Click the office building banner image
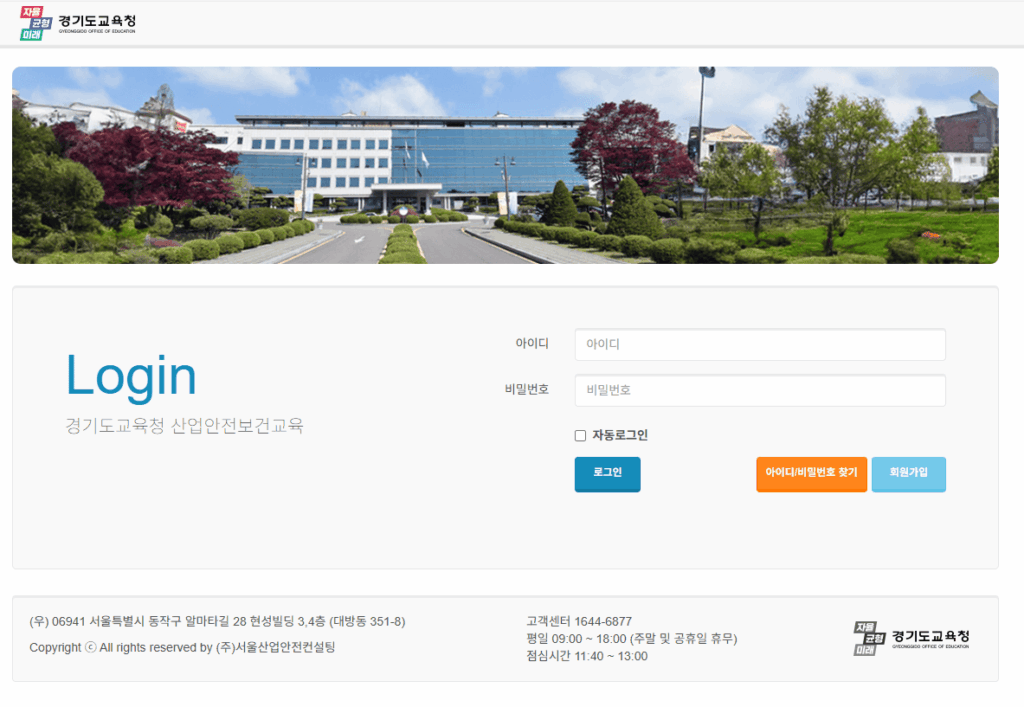This screenshot has height=707, width=1024. [505, 165]
